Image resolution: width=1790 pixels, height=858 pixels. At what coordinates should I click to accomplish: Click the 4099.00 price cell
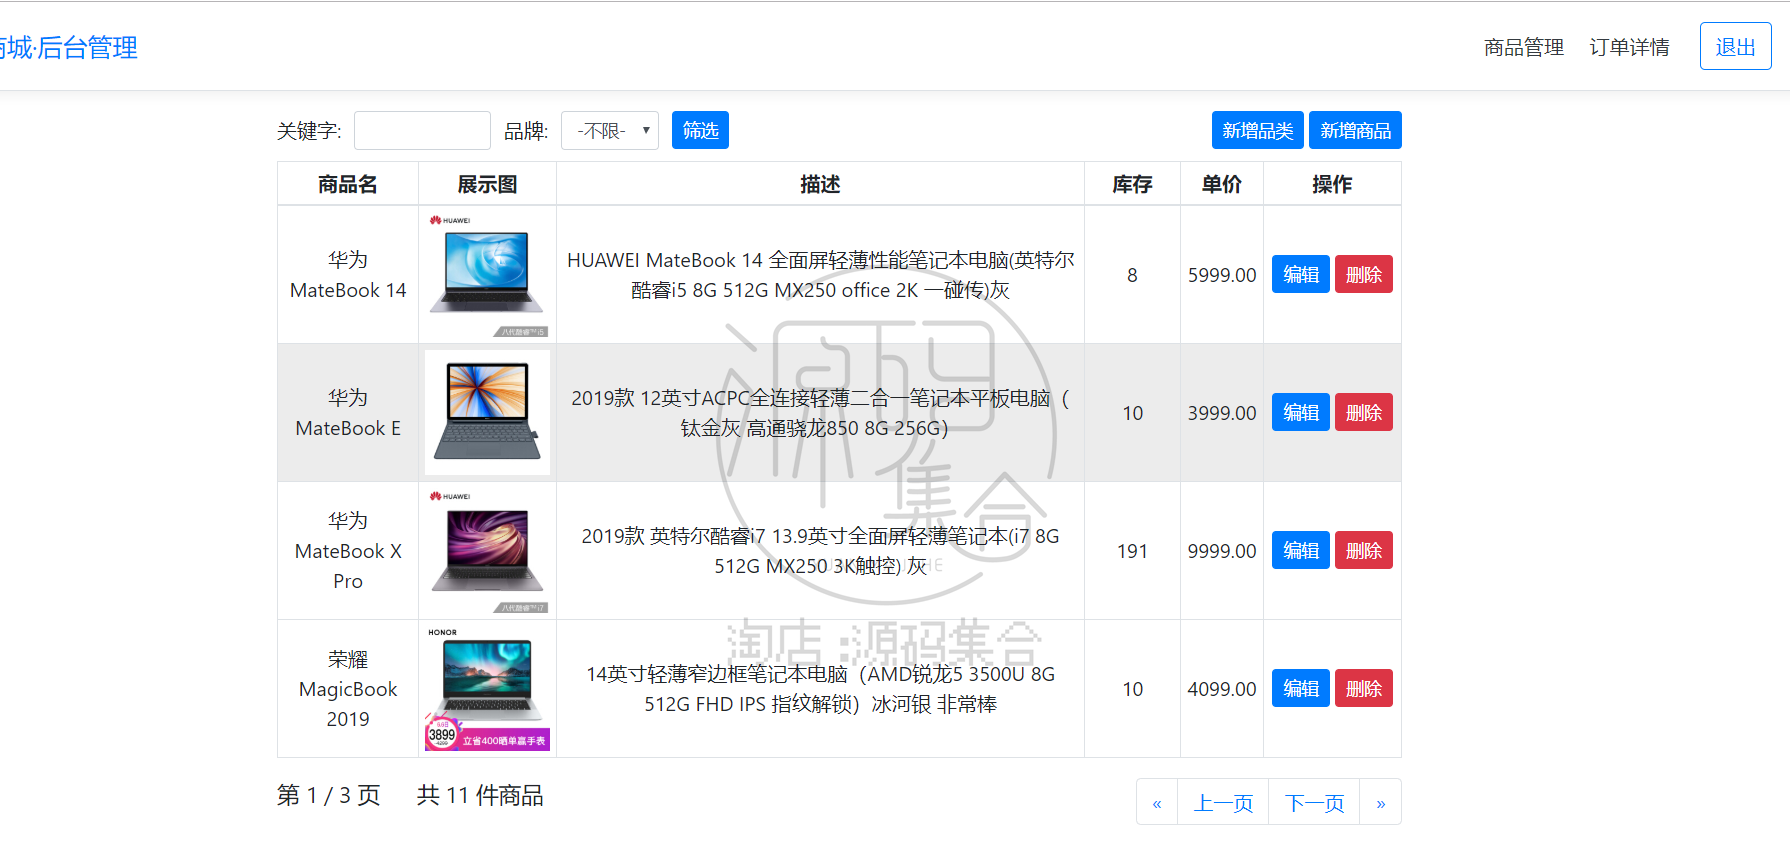coord(1222,689)
